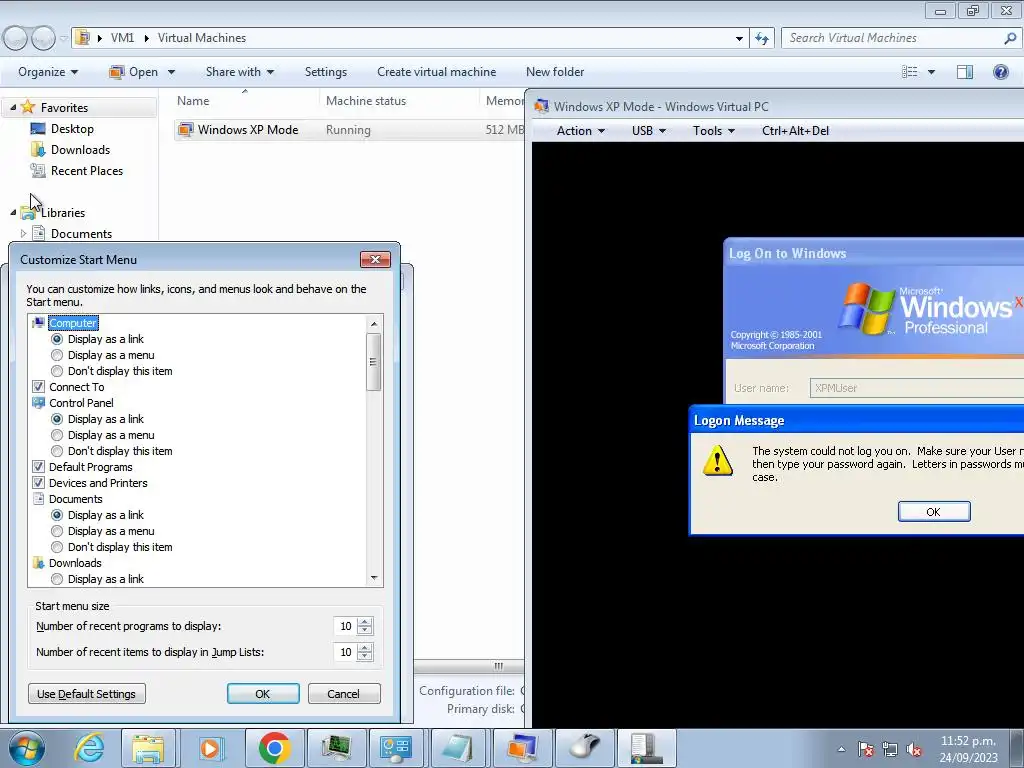Launch Google Chrome from the taskbar
This screenshot has height=768, width=1024.
pos(274,748)
